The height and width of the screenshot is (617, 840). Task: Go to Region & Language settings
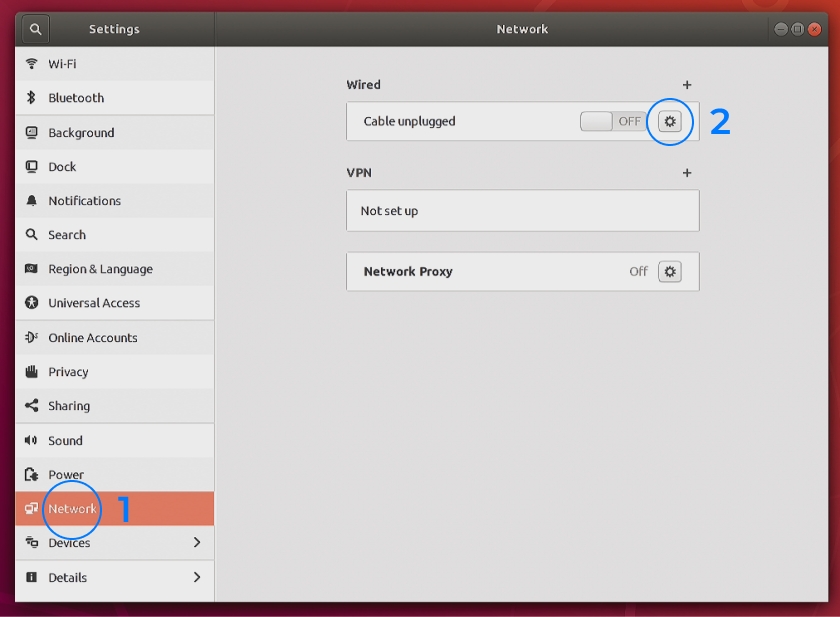tap(100, 269)
